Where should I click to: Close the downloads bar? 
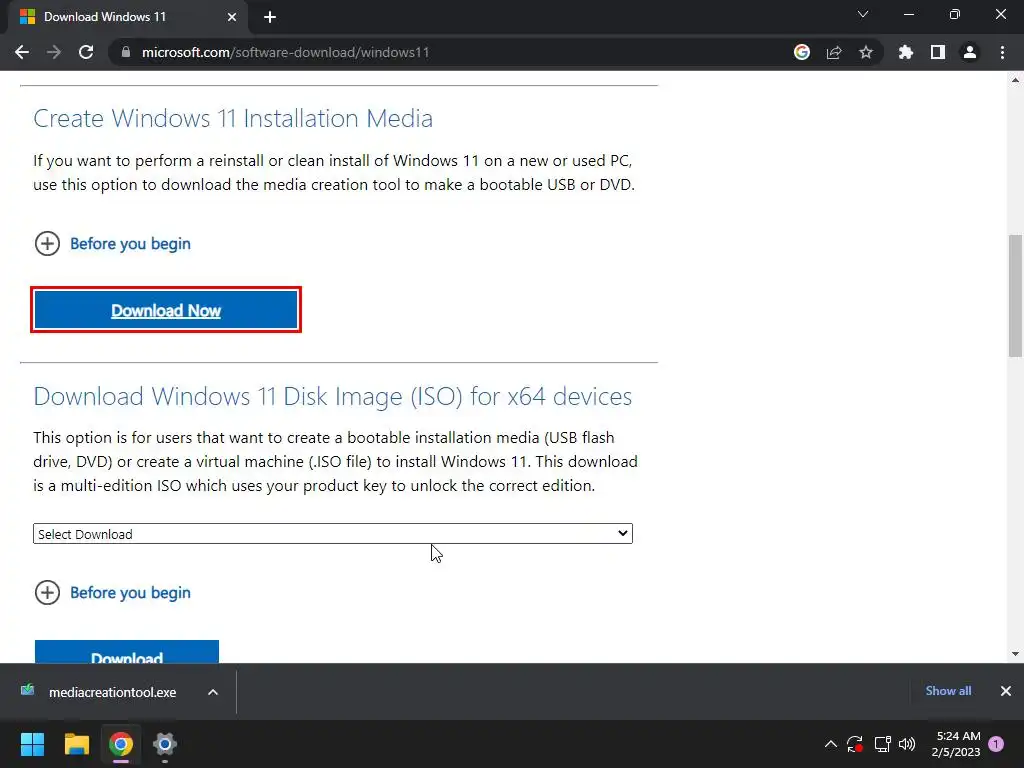coord(1006,691)
